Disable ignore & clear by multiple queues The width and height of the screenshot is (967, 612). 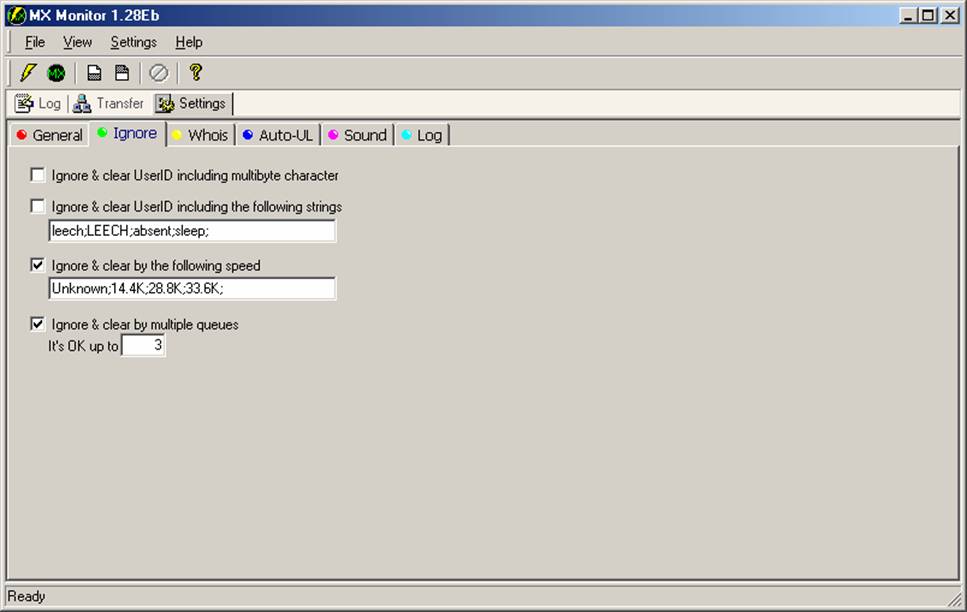38,324
